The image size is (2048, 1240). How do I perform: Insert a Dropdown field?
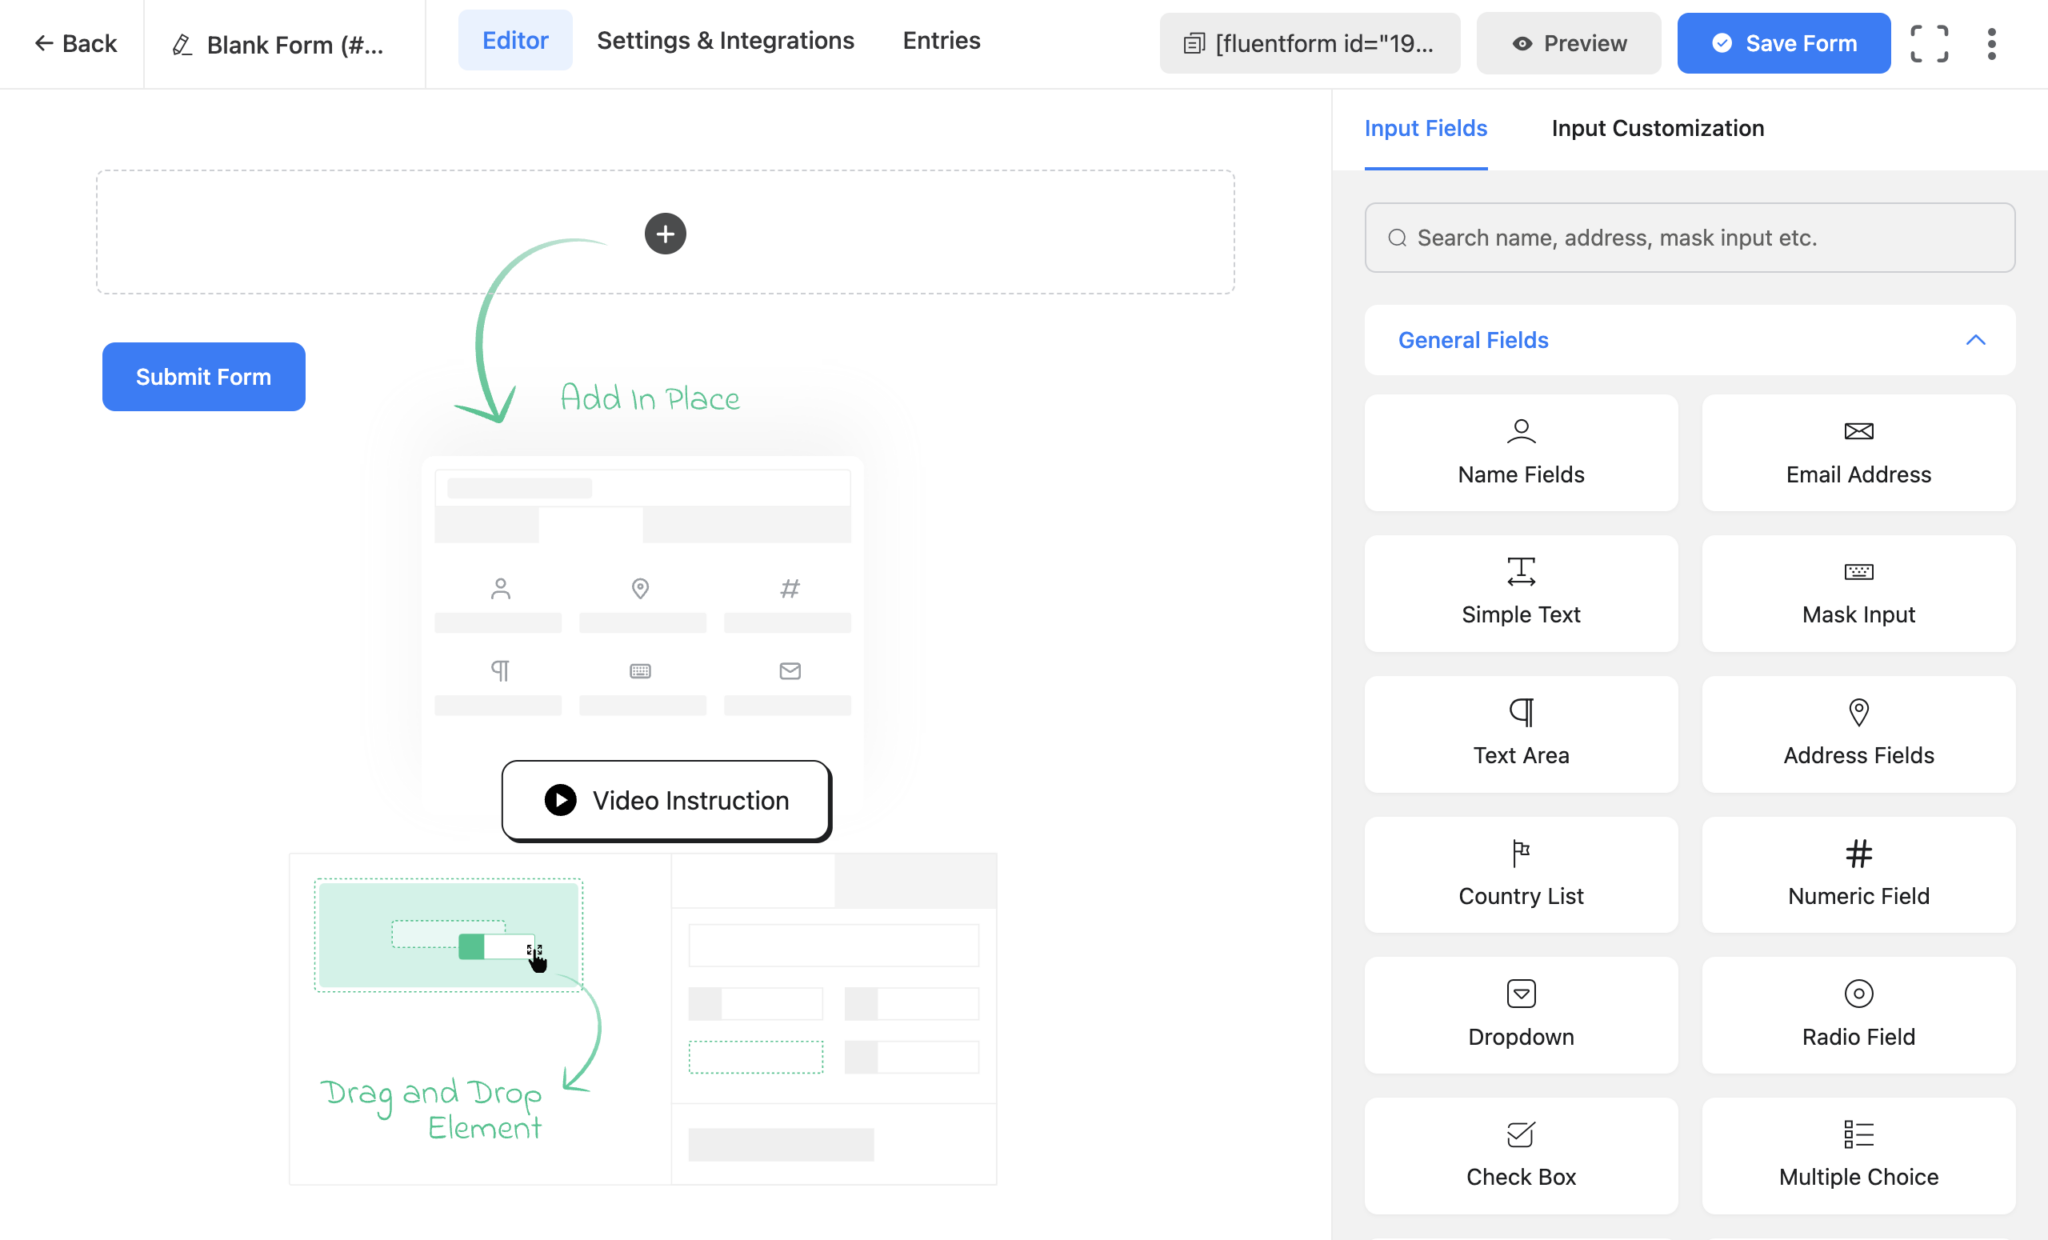pyautogui.click(x=1520, y=1015)
